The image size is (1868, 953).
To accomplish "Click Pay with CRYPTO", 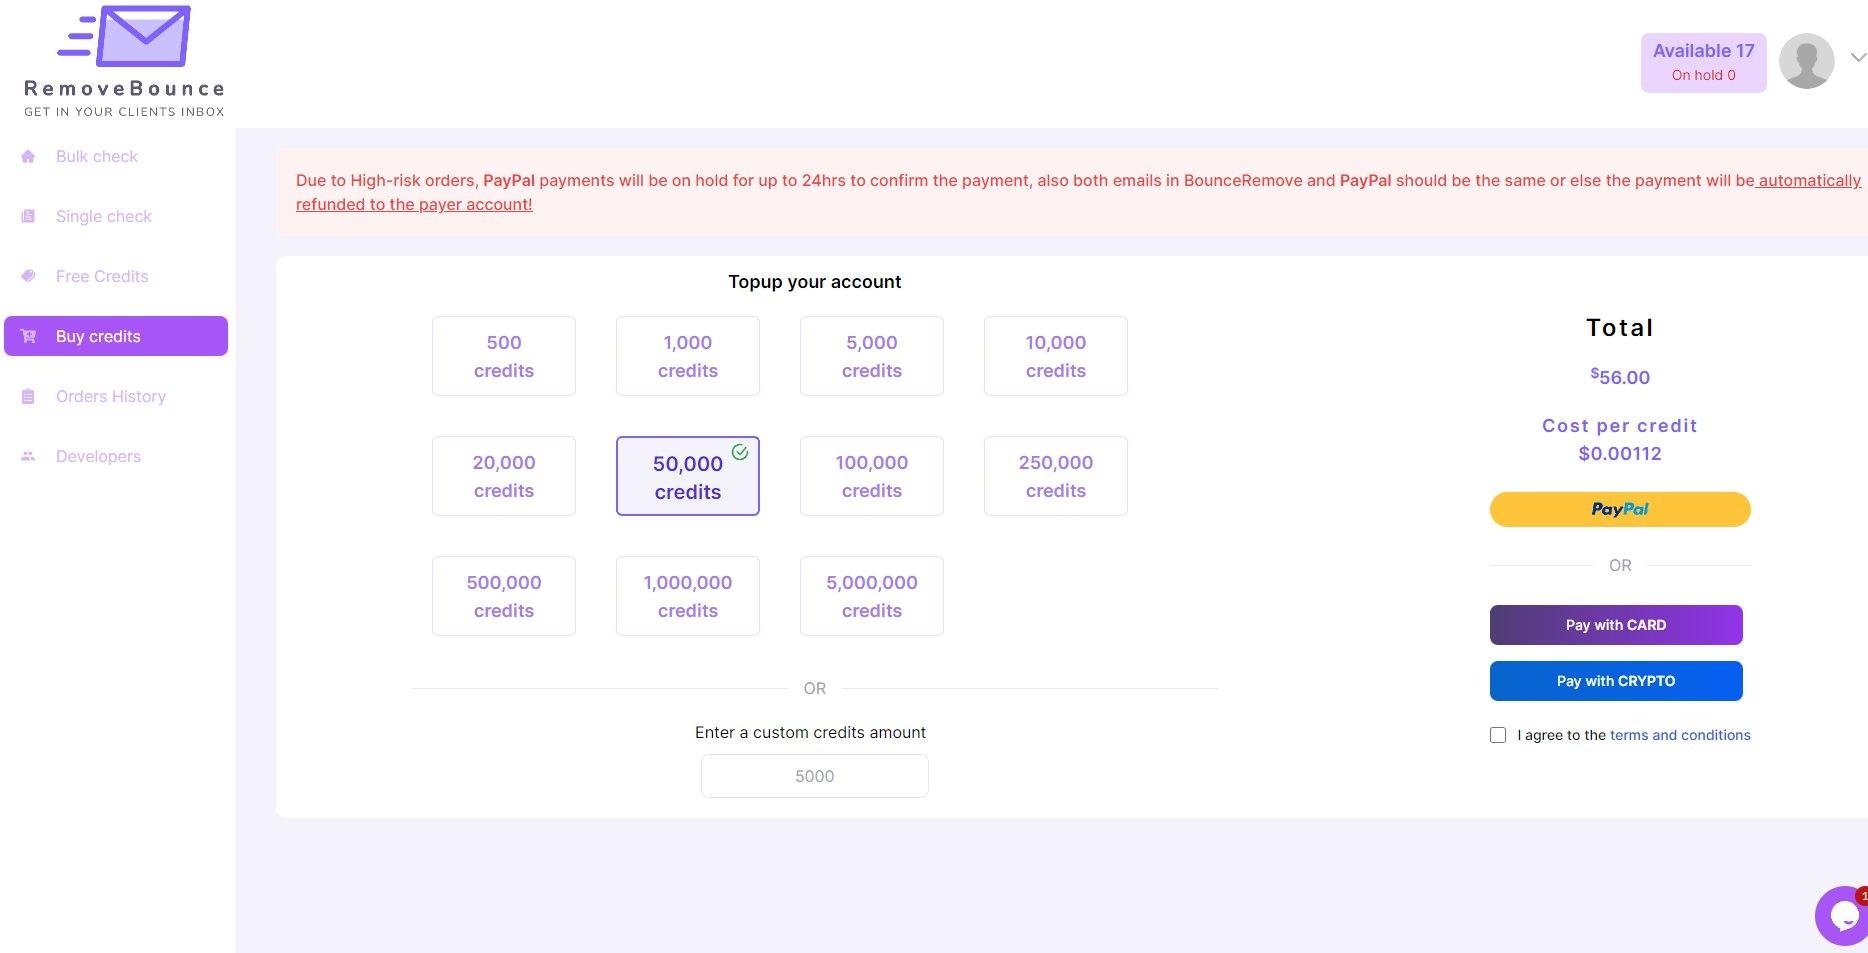I will 1616,681.
